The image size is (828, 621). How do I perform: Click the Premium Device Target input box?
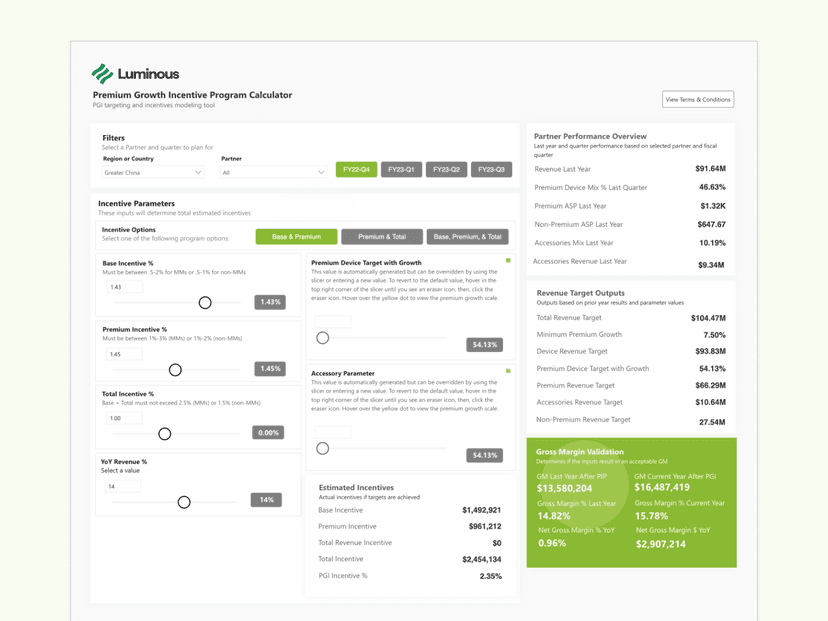[x=332, y=322]
